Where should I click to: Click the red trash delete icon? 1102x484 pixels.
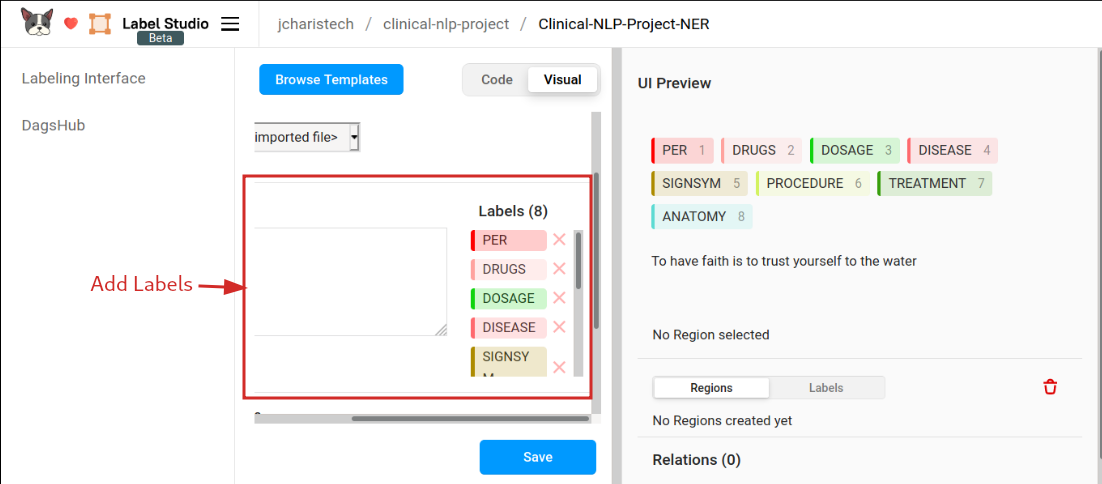(1050, 387)
